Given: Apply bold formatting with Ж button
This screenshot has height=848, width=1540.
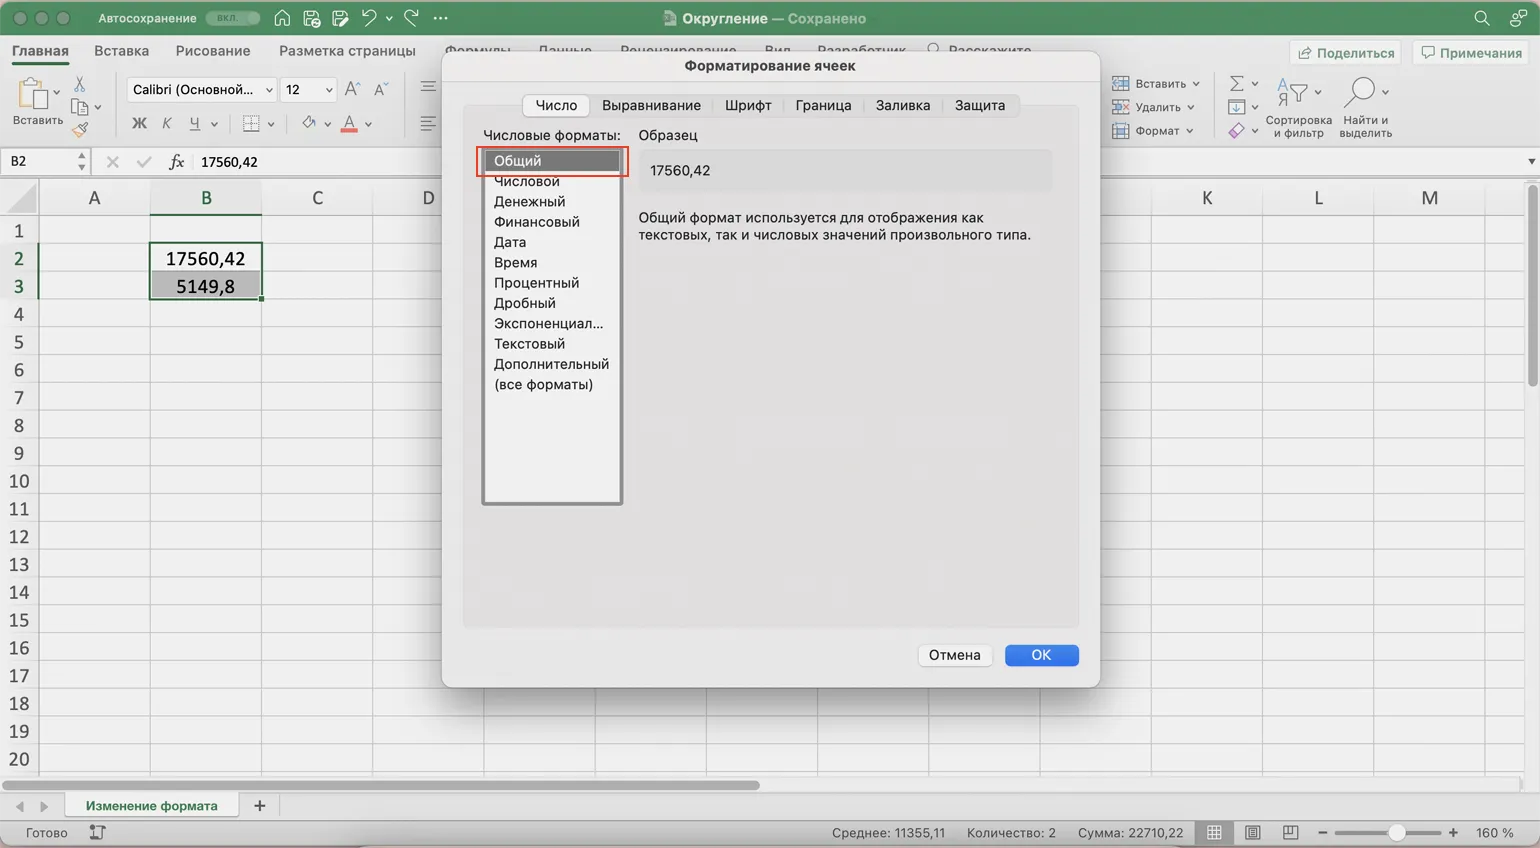Looking at the screenshot, I should (139, 123).
